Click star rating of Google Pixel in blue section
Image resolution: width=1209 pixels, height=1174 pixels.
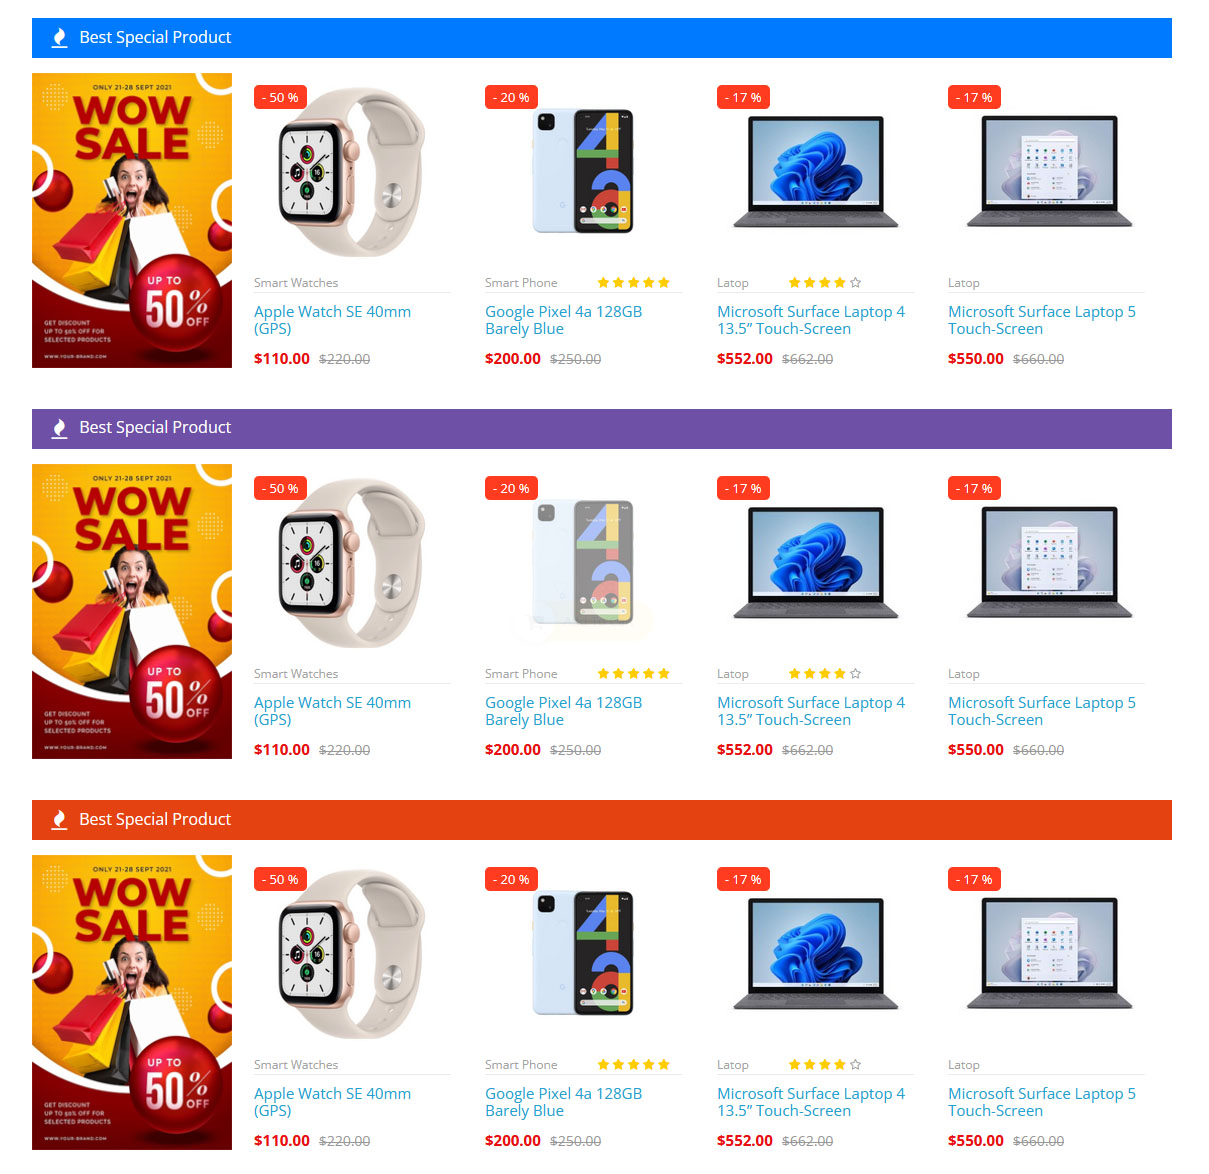633,283
